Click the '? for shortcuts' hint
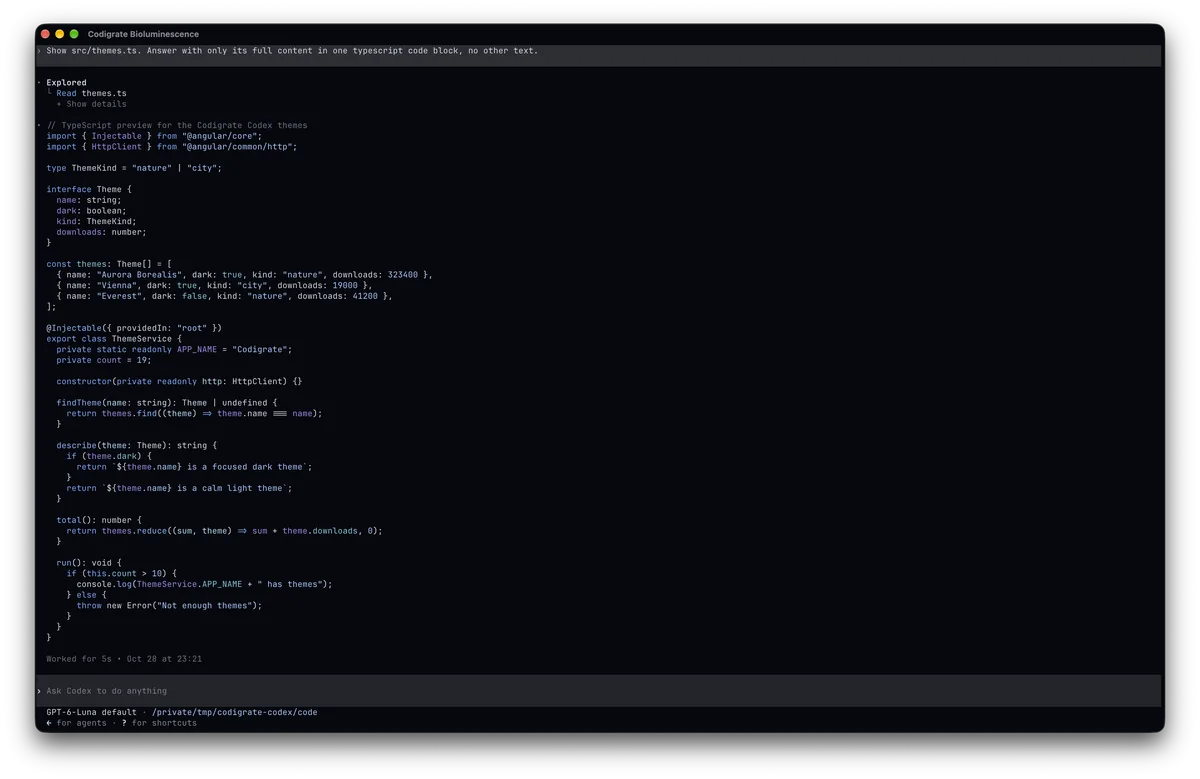 (x=159, y=723)
